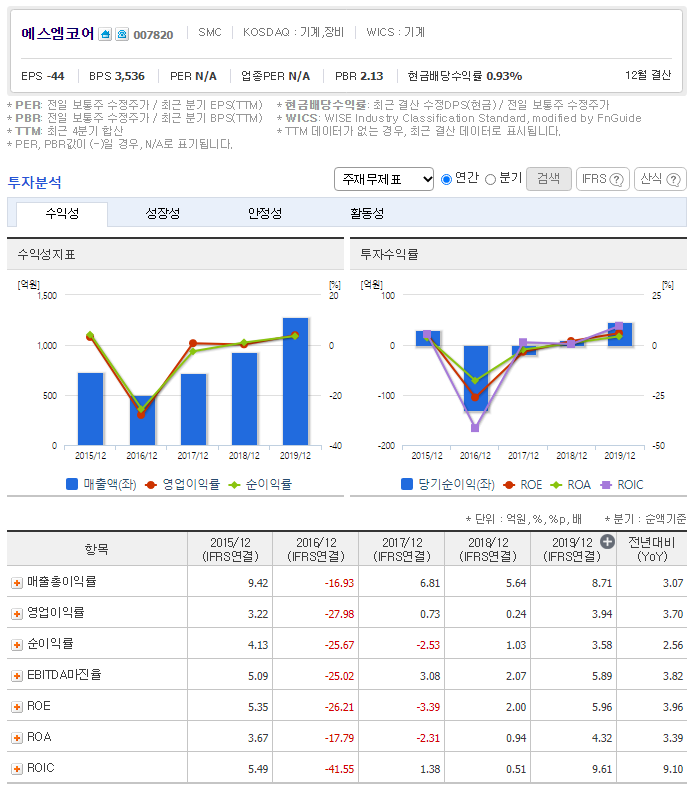Open the 주재무제표 dropdown
The width and height of the screenshot is (695, 789).
(384, 179)
